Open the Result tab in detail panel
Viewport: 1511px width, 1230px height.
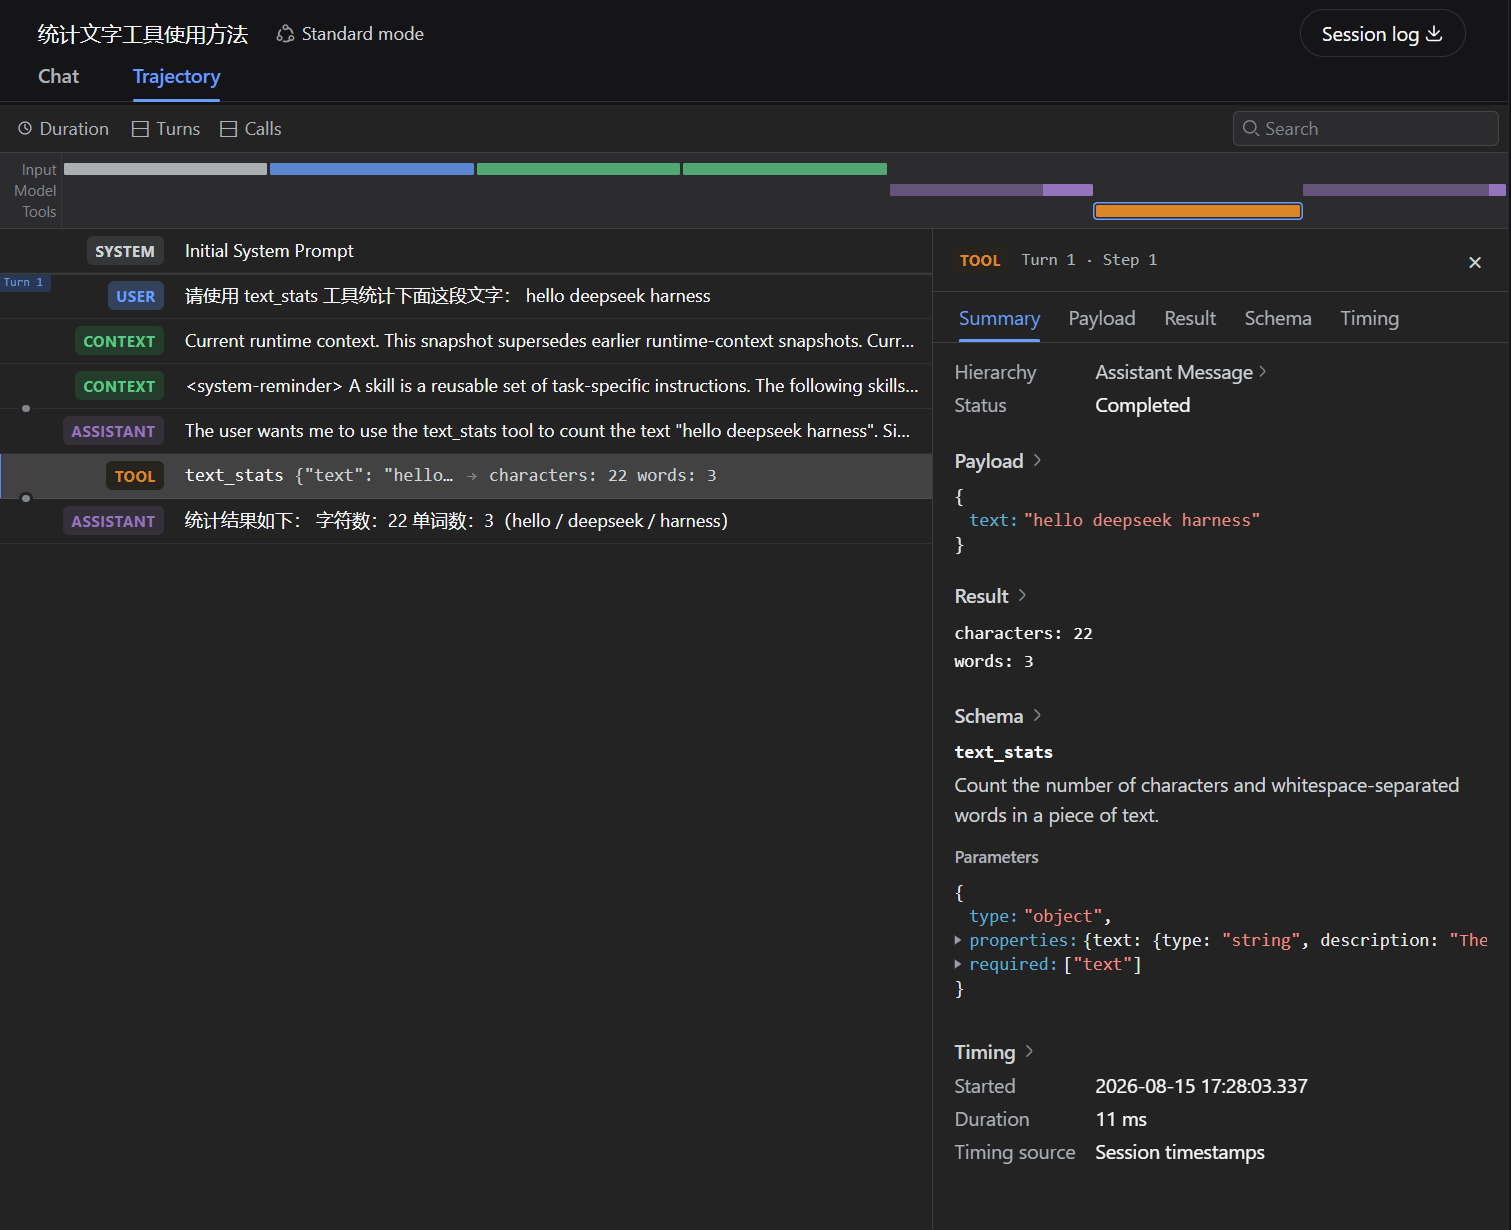(1190, 318)
